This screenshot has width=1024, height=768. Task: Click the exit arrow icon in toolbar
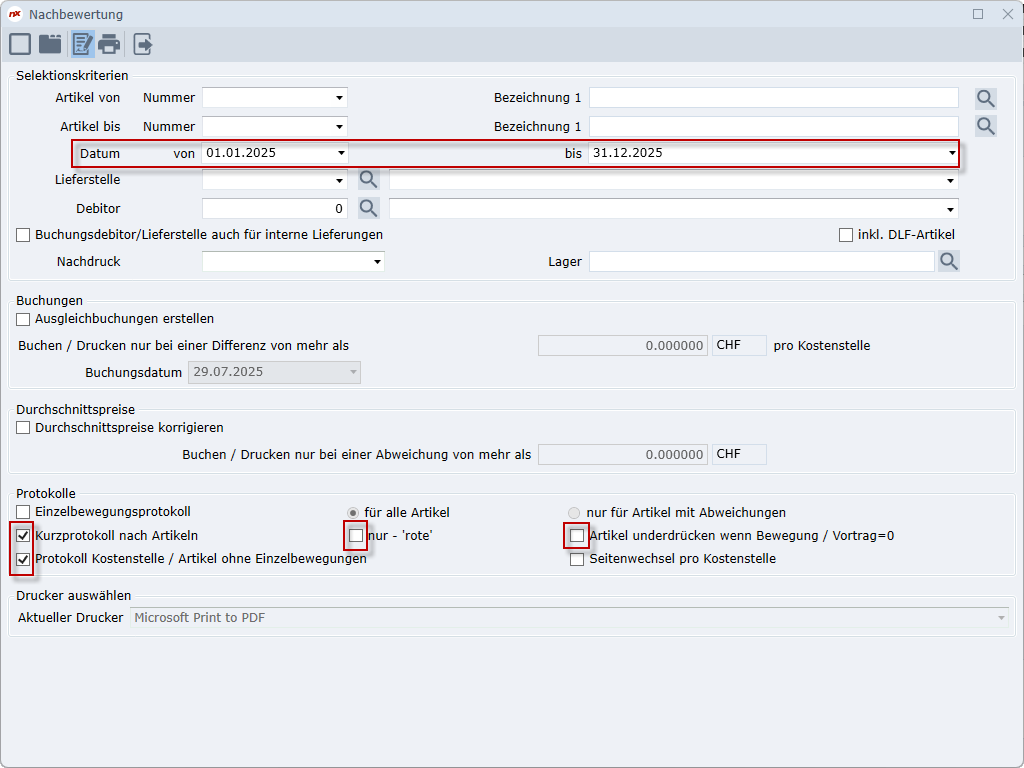(x=143, y=44)
